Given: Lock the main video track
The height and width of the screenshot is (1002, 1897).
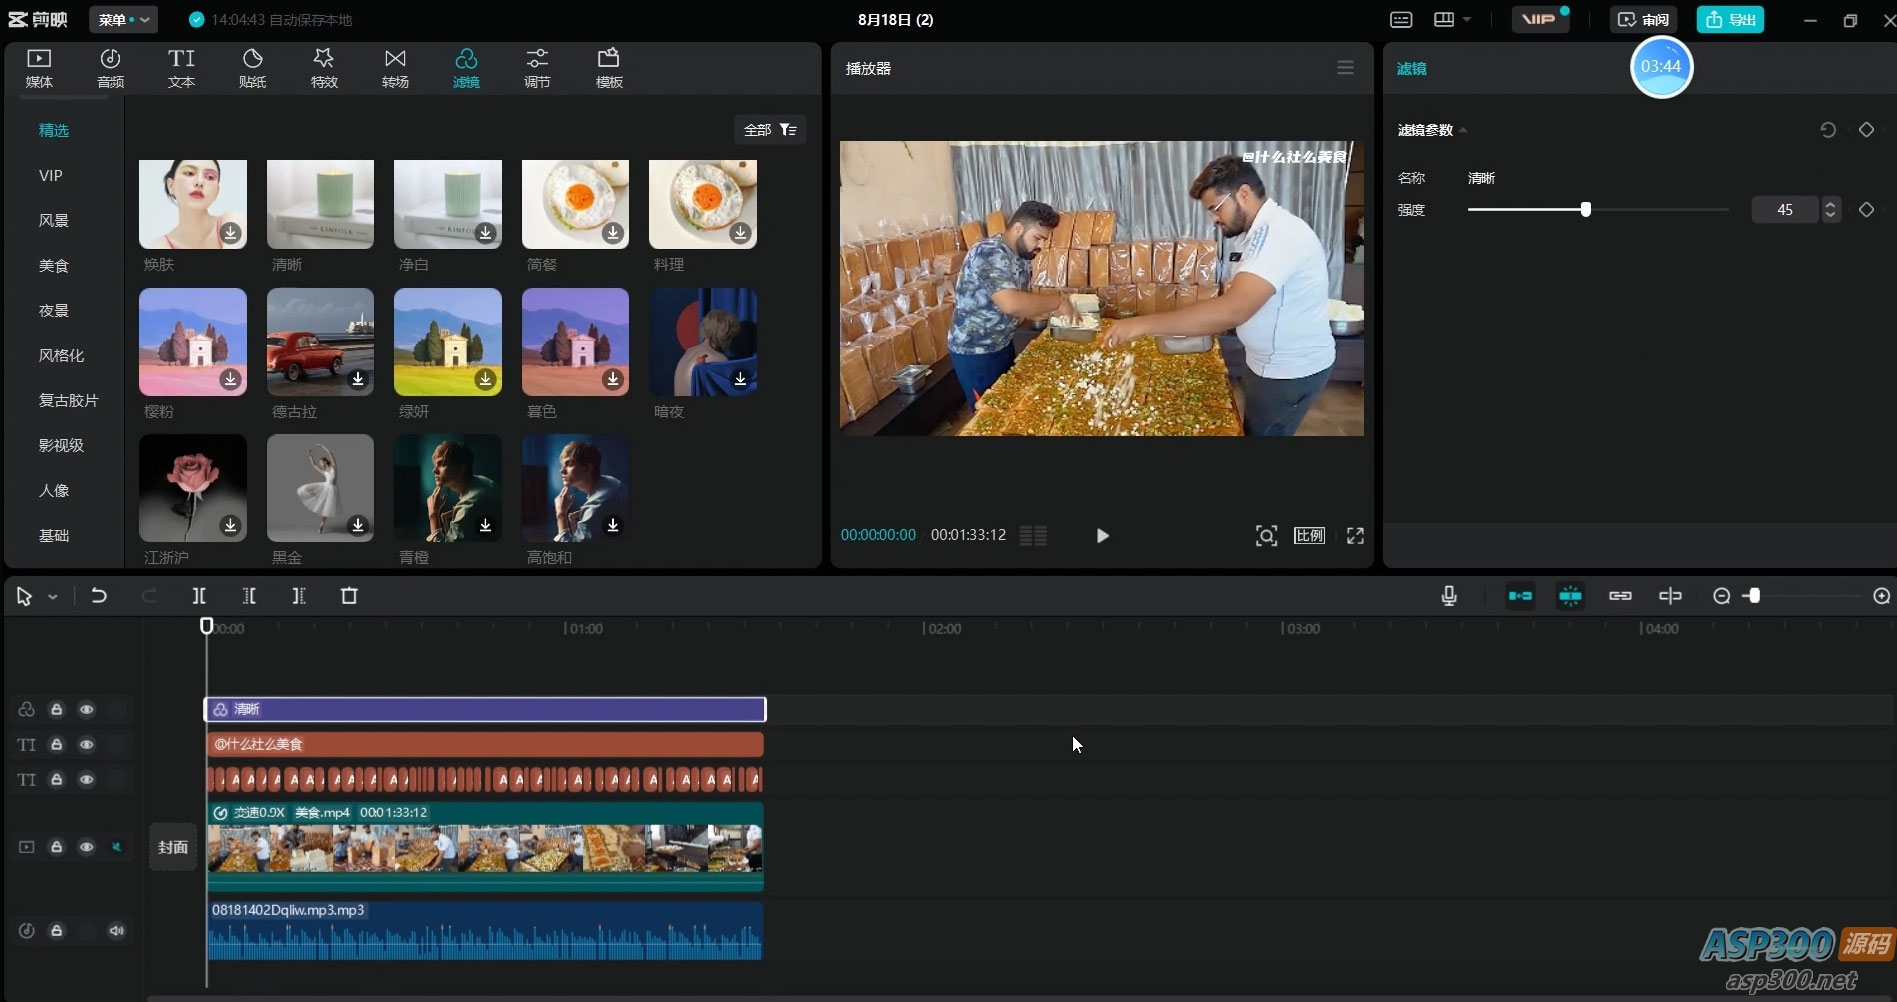Looking at the screenshot, I should 57,847.
